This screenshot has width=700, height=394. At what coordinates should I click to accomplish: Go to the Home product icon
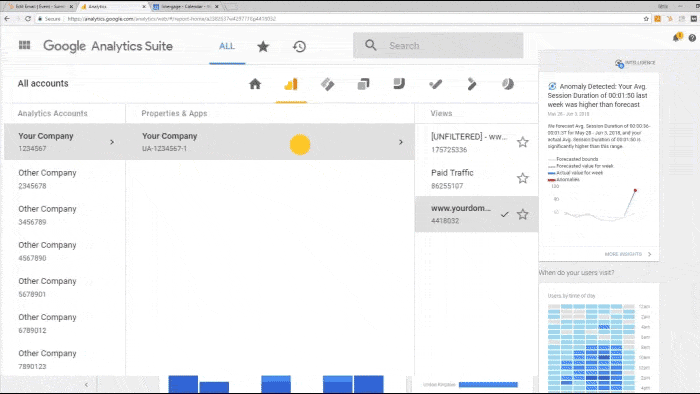[255, 84]
